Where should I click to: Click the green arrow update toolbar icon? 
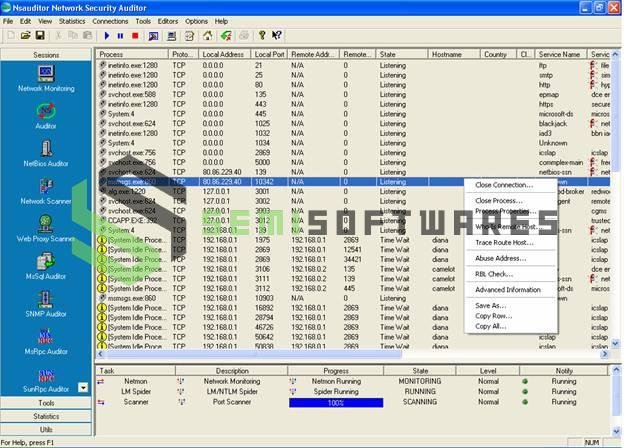click(x=226, y=36)
